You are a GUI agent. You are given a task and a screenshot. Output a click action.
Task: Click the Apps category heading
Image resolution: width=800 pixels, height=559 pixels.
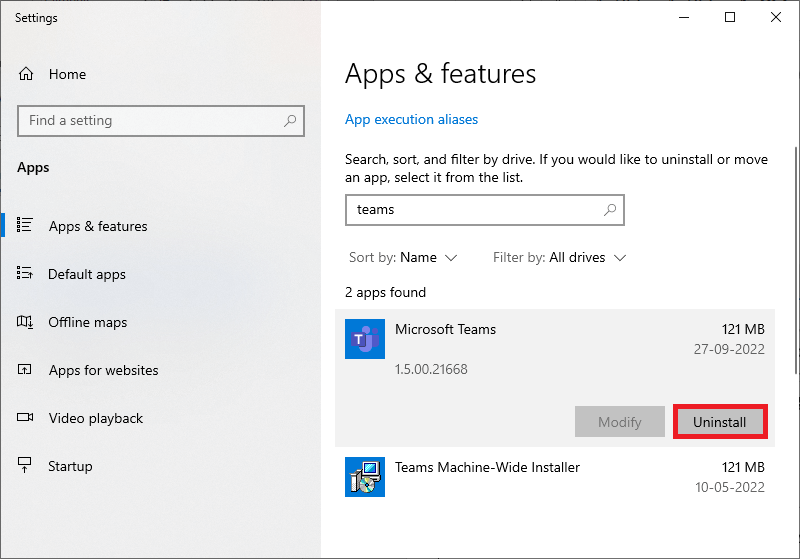click(33, 168)
